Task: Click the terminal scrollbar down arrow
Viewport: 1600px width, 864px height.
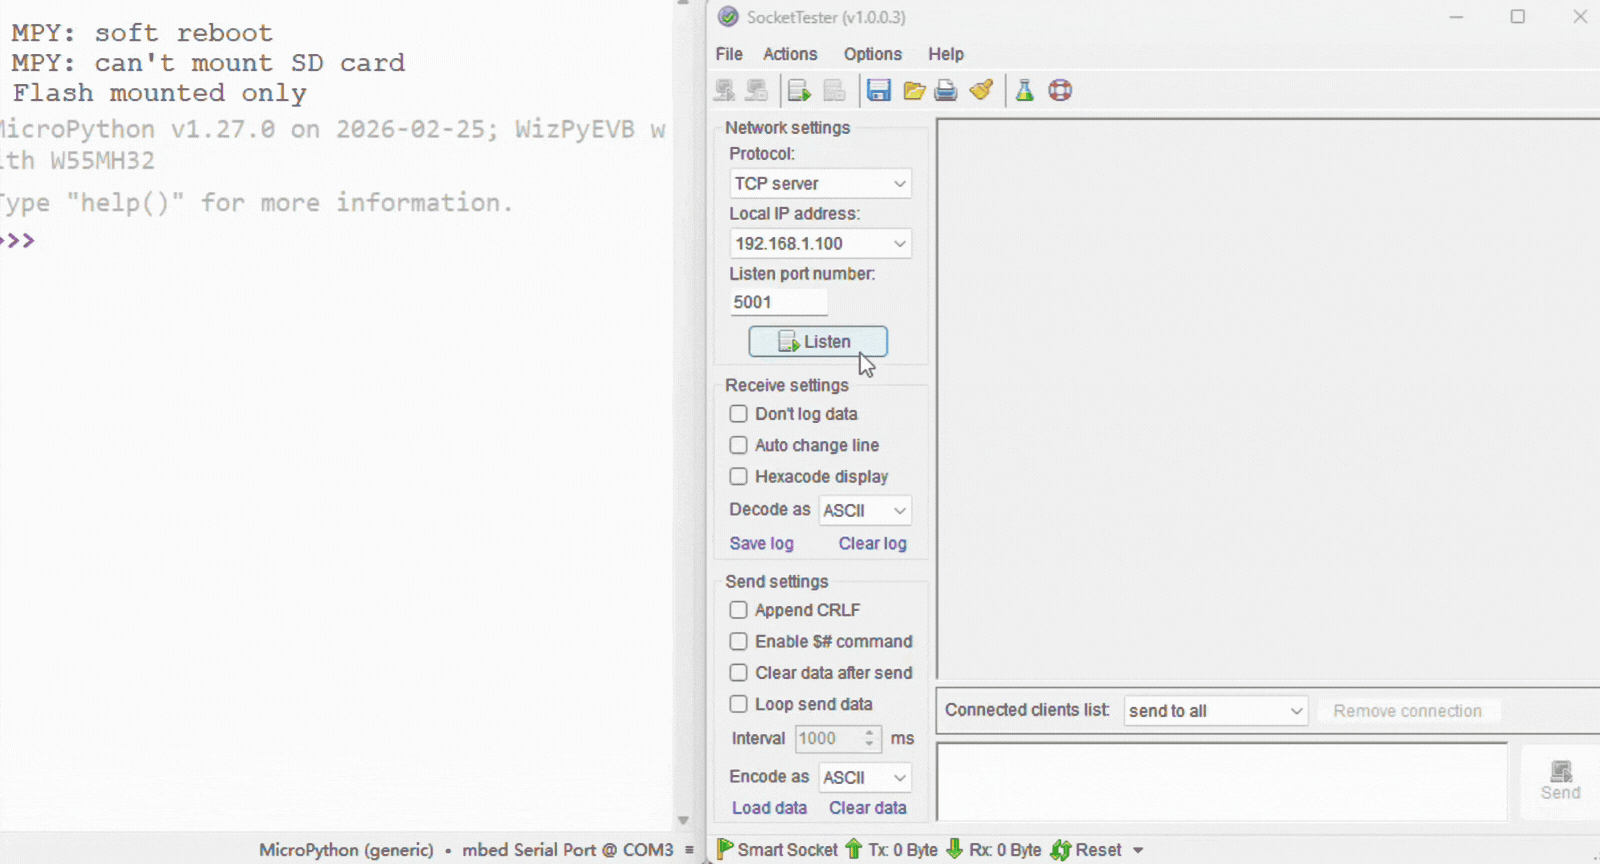Action: [683, 821]
